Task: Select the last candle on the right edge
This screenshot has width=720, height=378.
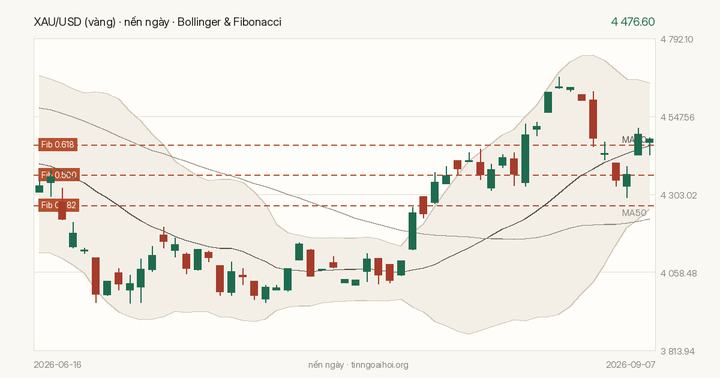Action: click(650, 142)
